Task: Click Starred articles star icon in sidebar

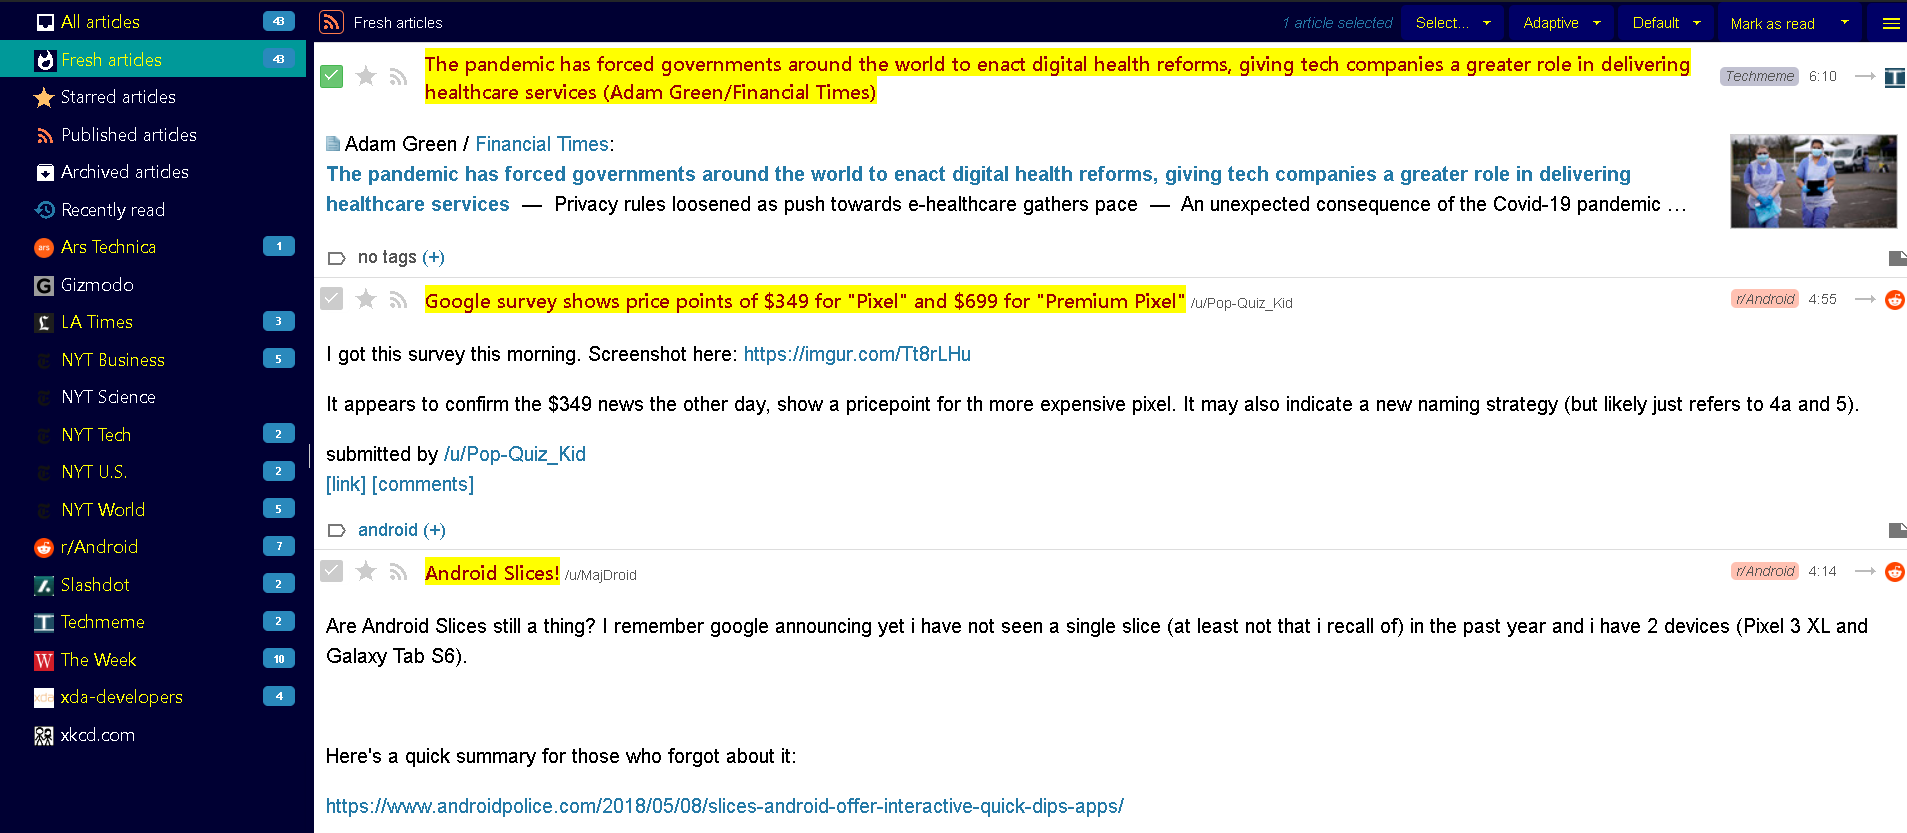Action: pyautogui.click(x=44, y=98)
